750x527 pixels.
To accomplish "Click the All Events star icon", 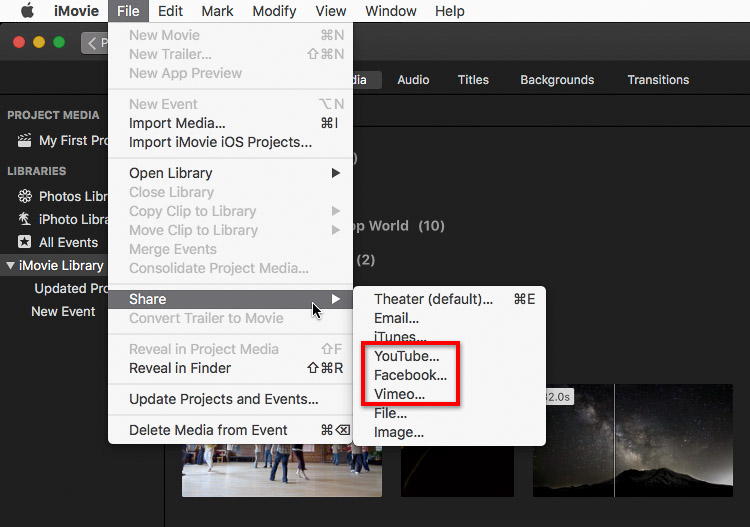I will tap(24, 242).
